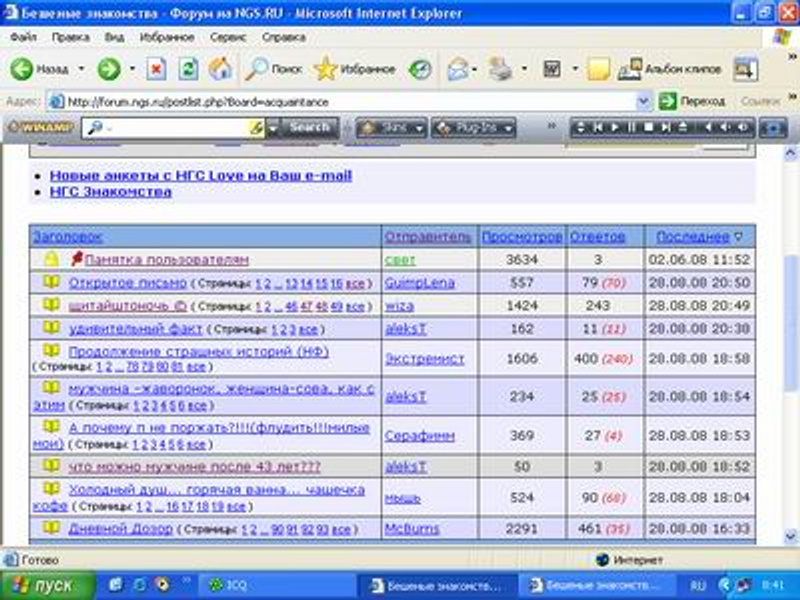Expand the address bar URL dropdown

[644, 101]
